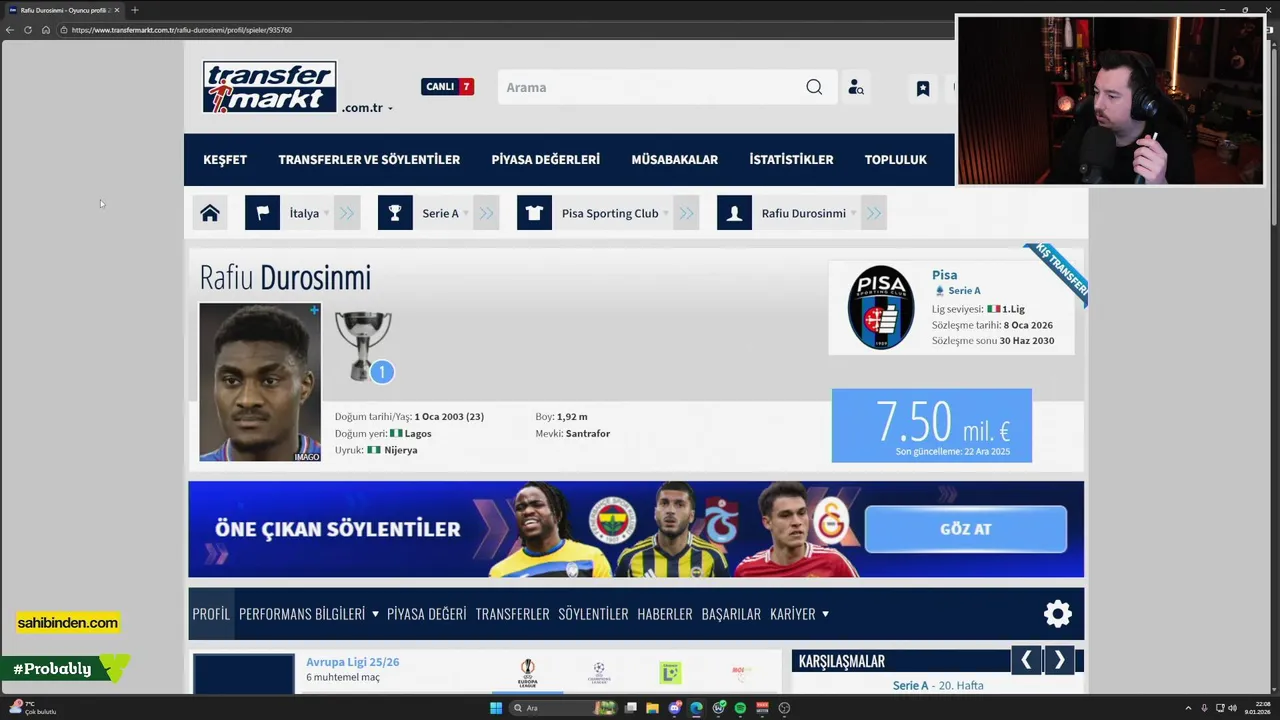The image size is (1280, 720).
Task: Click the CANLI live button
Action: click(x=447, y=87)
